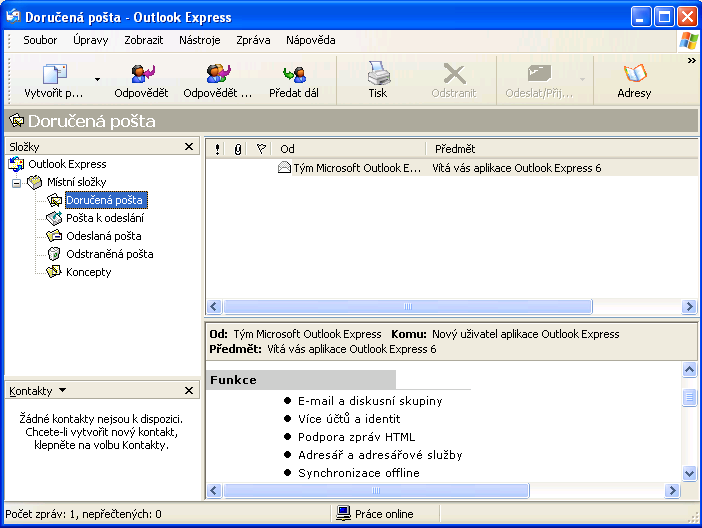Click the Odpovědět všem (reply all) icon
Viewport: 702px width, 528px height.
point(218,73)
